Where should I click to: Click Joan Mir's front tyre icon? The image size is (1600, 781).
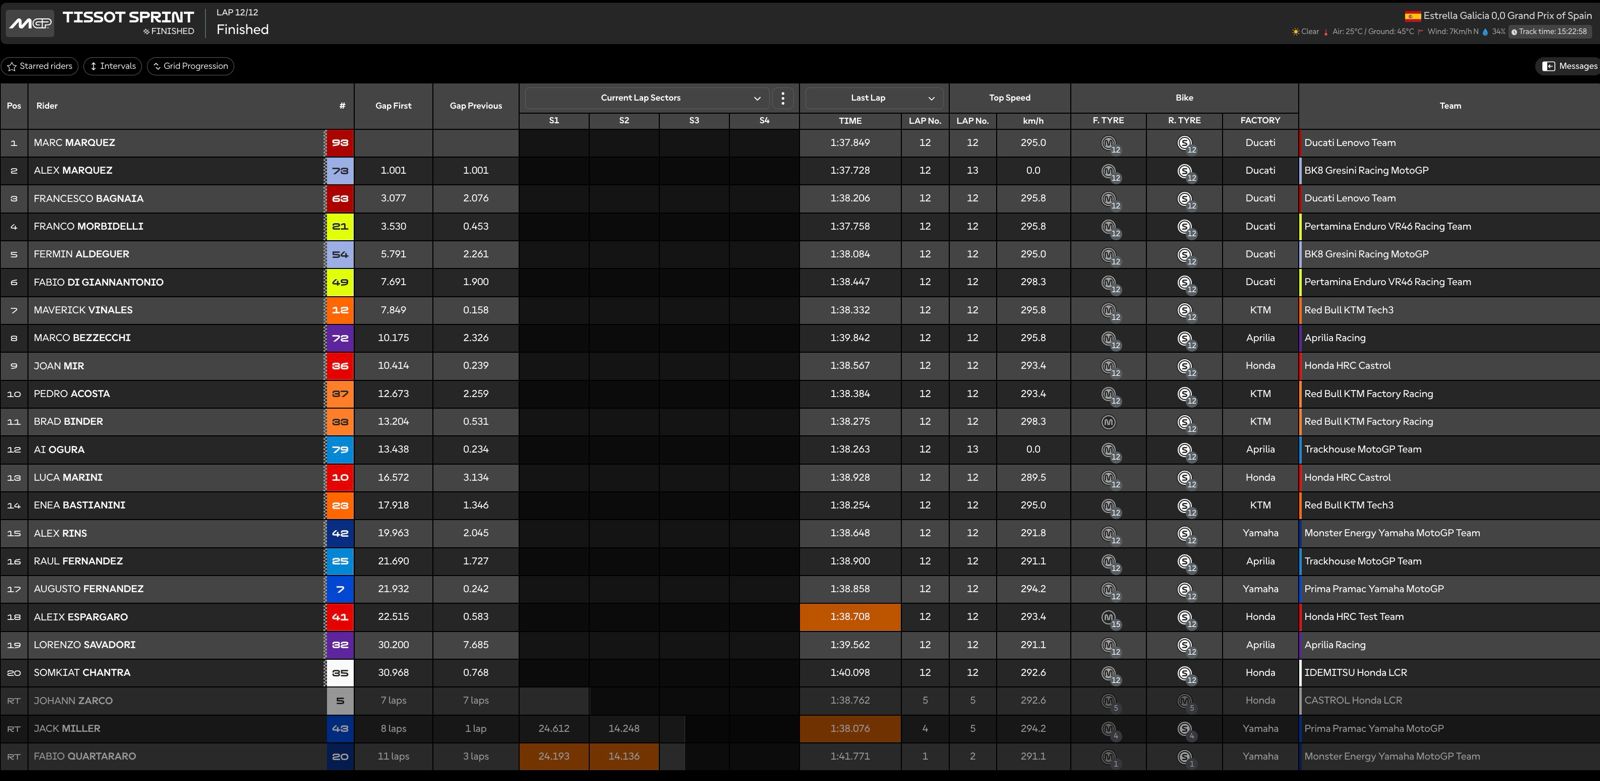(x=1109, y=367)
